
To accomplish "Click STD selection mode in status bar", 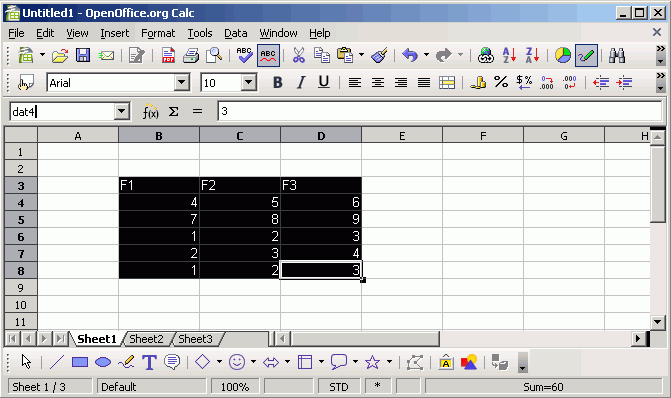I will click(339, 387).
